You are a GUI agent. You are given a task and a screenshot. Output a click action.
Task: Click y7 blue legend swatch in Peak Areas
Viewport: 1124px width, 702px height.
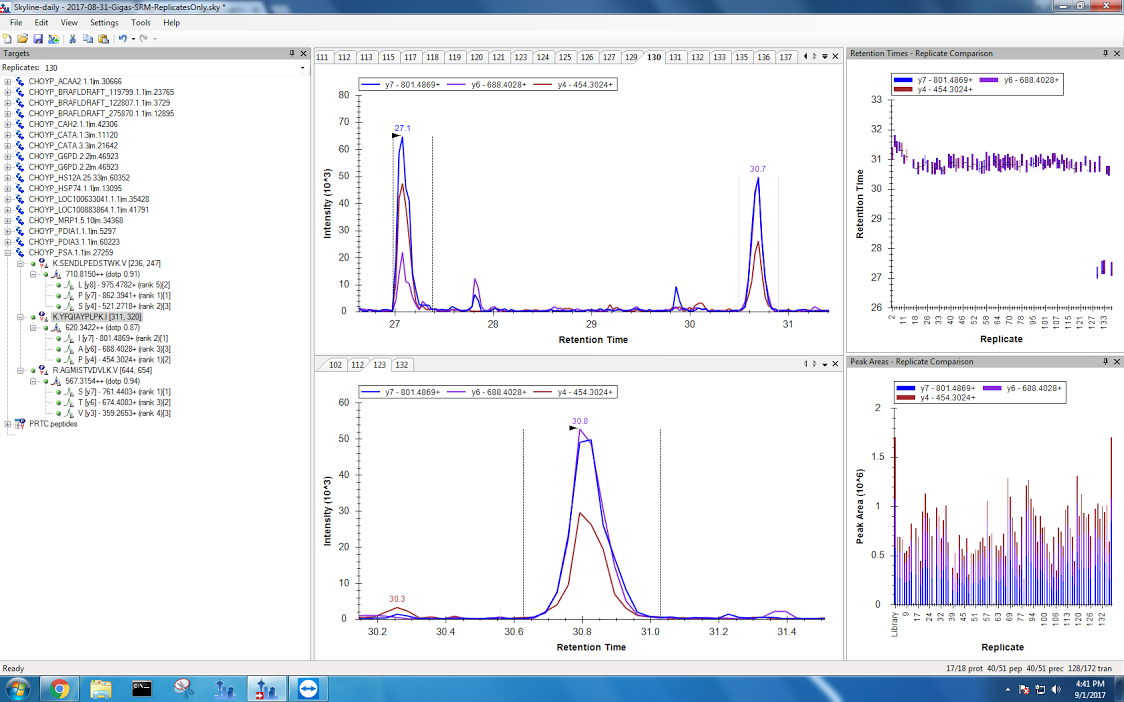coord(907,389)
